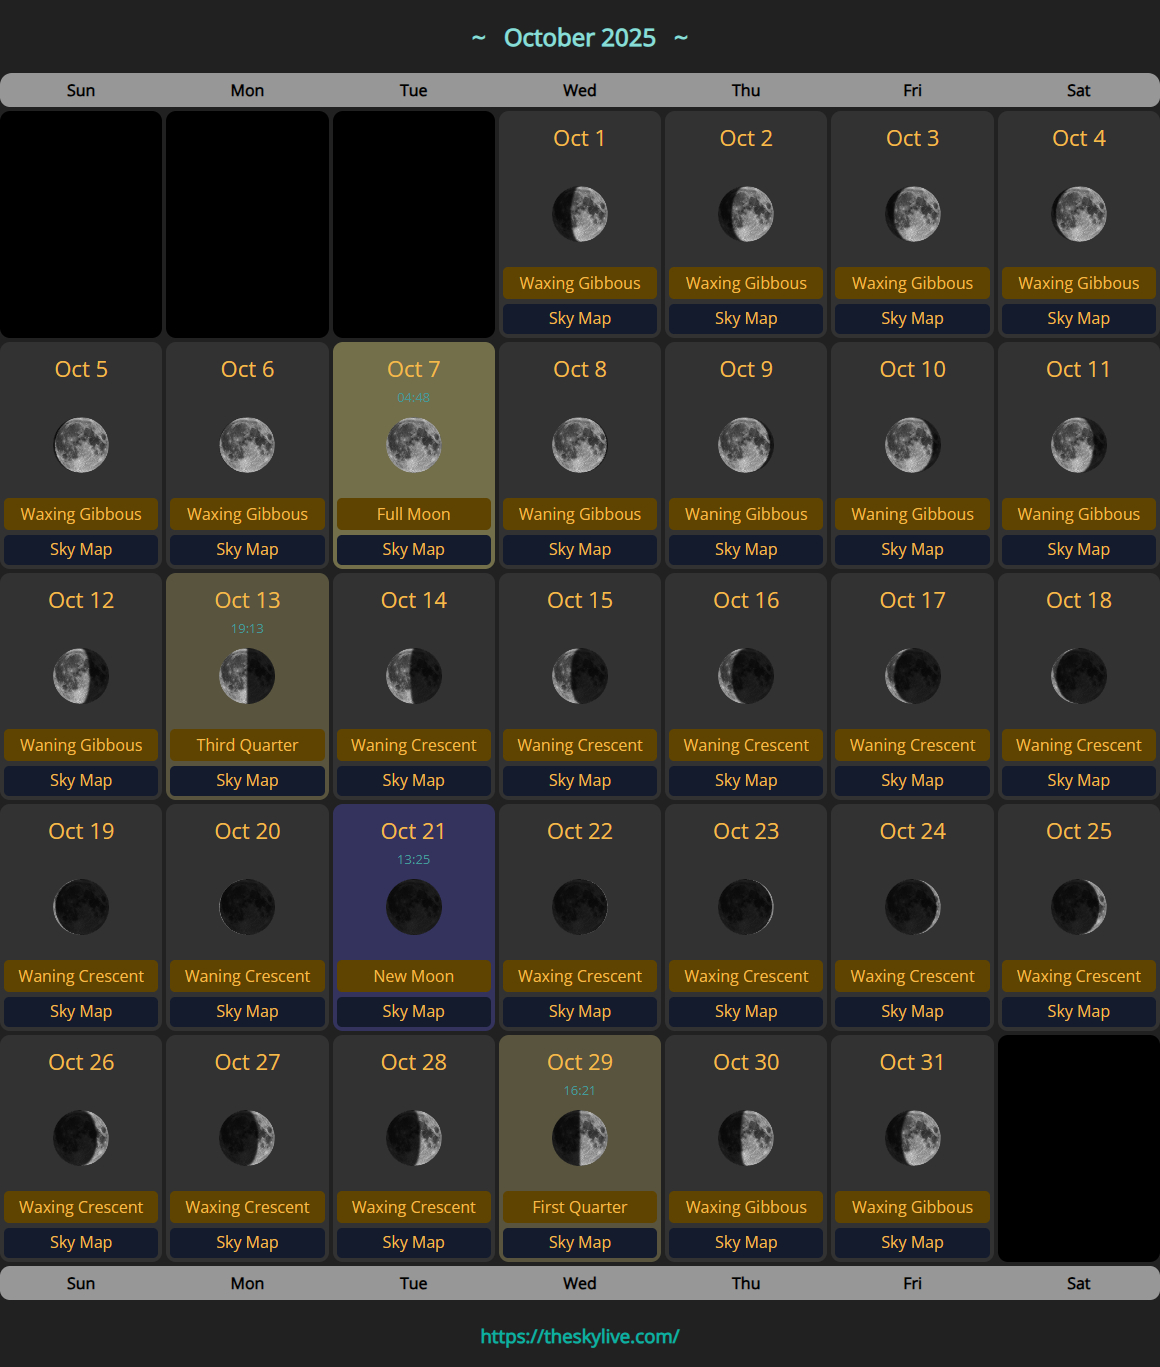Viewport: 1160px width, 1367px height.
Task: Visit the theskylive.com link
Action: pyautogui.click(x=579, y=1335)
